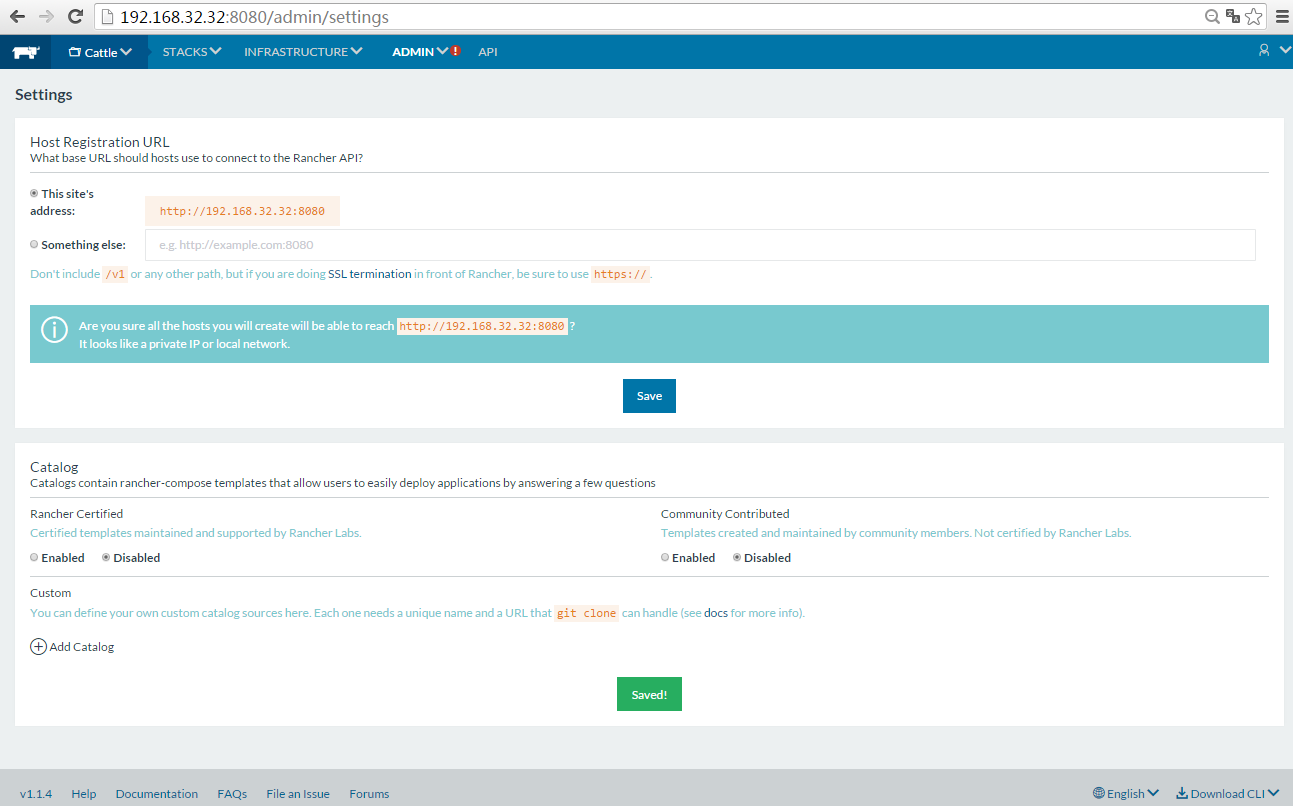Click the http://192.168.32.32:8080 site address text
Image resolution: width=1293 pixels, height=806 pixels.
[x=242, y=211]
